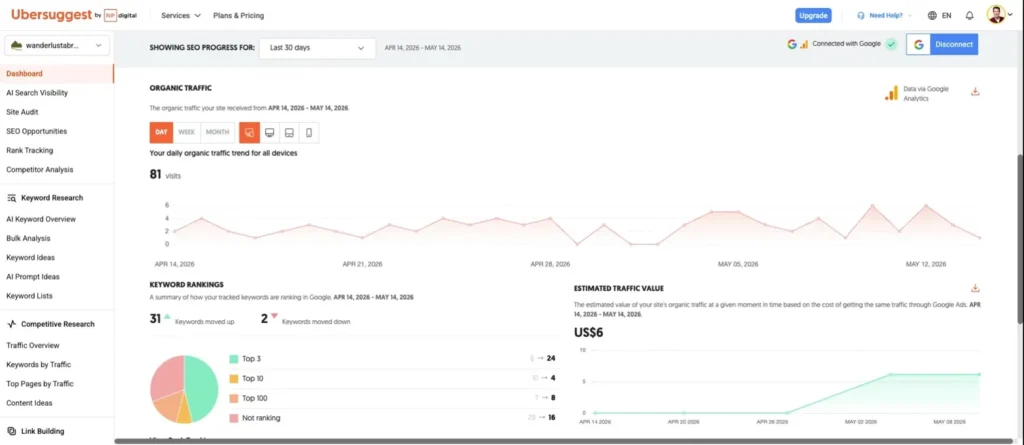The height and width of the screenshot is (445, 1024).
Task: Click the Upgrade button
Action: coord(813,15)
